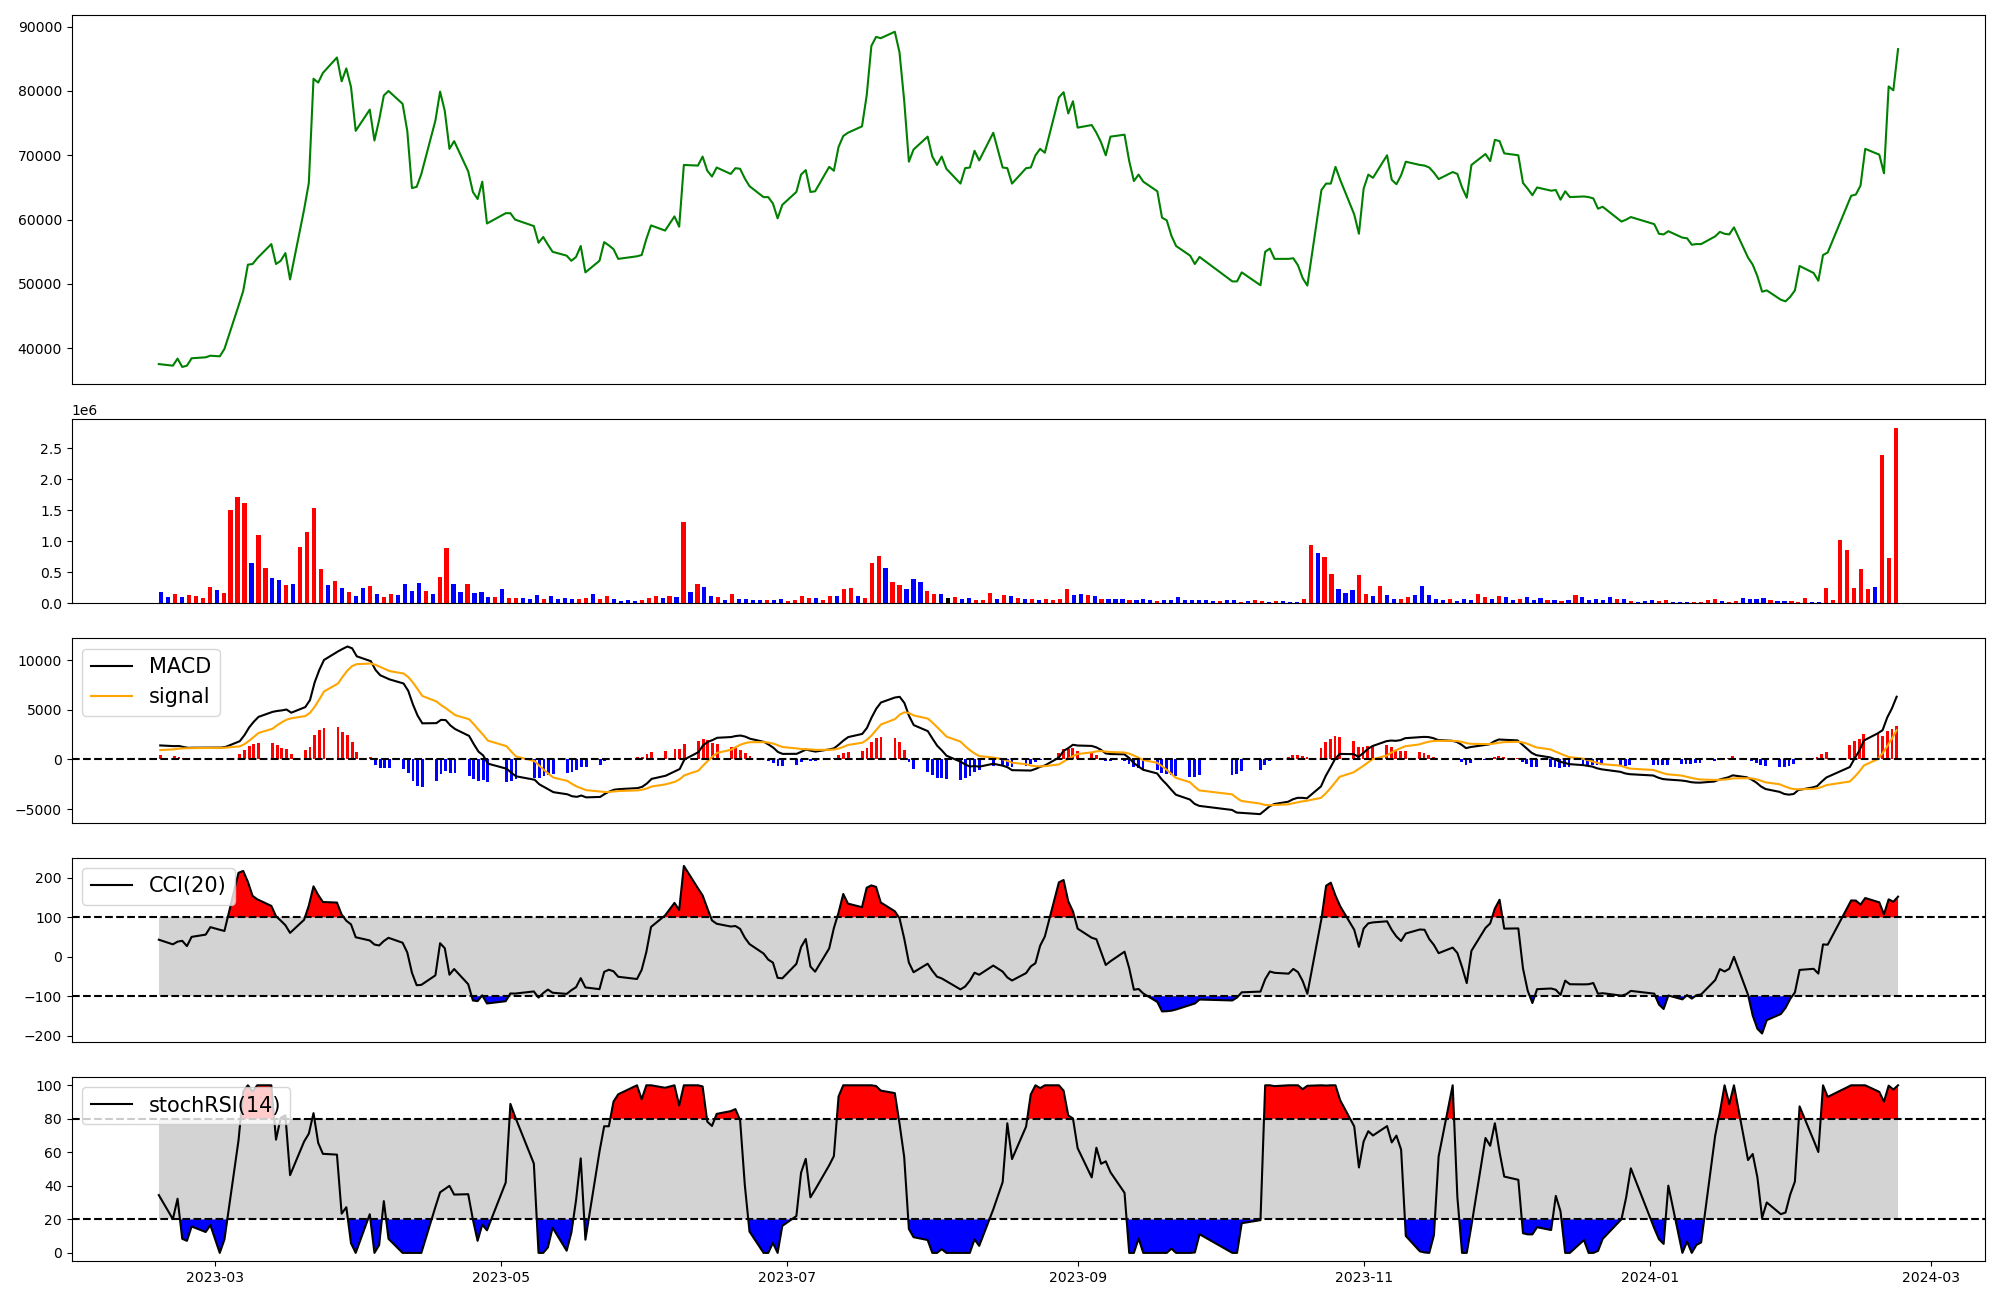Viewport: 2000px width, 1300px height.
Task: Click the MACD legend label
Action: [179, 666]
